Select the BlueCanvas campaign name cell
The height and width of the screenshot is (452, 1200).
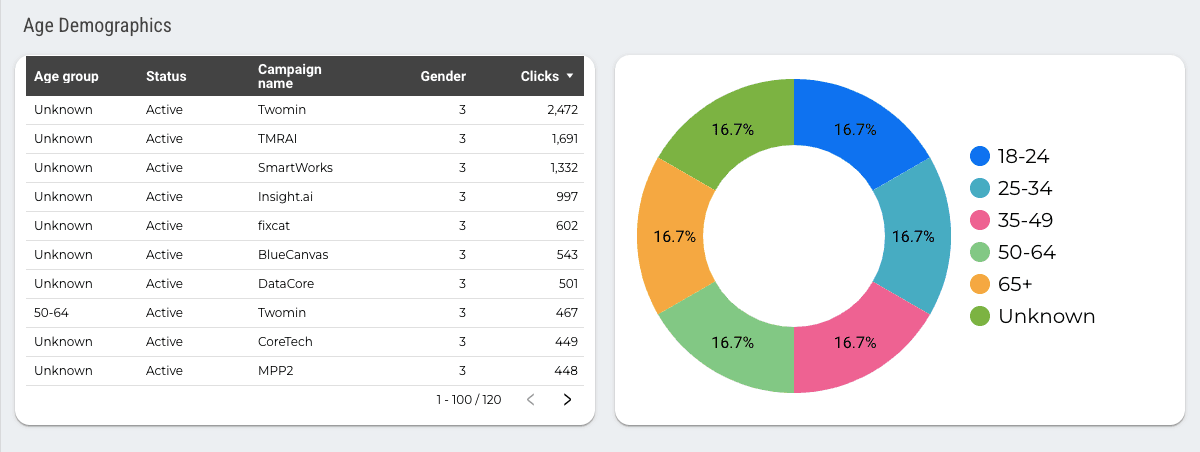(293, 254)
